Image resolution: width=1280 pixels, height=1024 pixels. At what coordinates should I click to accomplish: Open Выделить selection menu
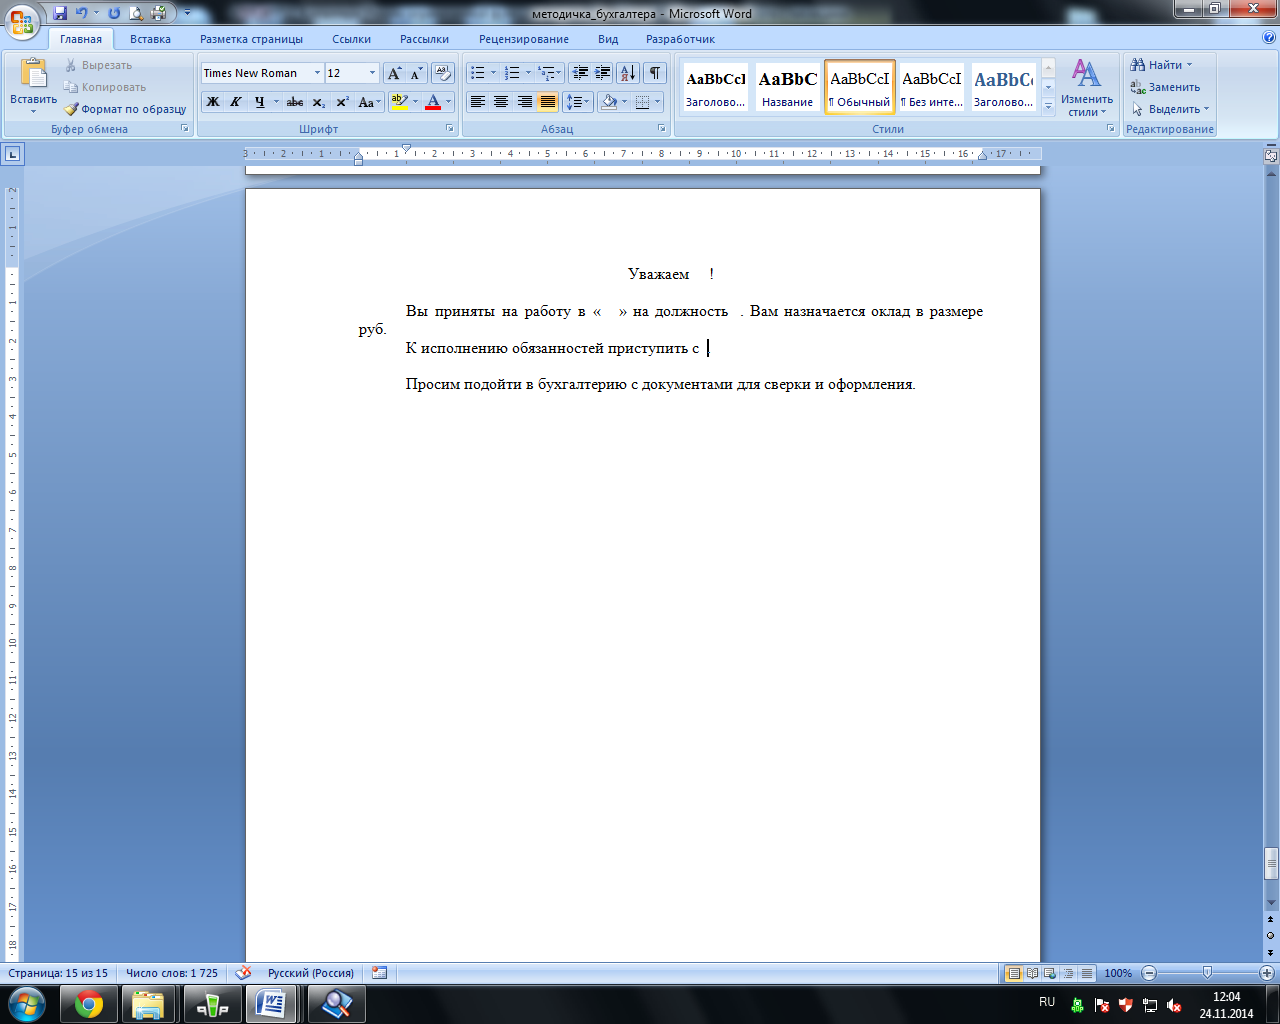pos(1170,109)
